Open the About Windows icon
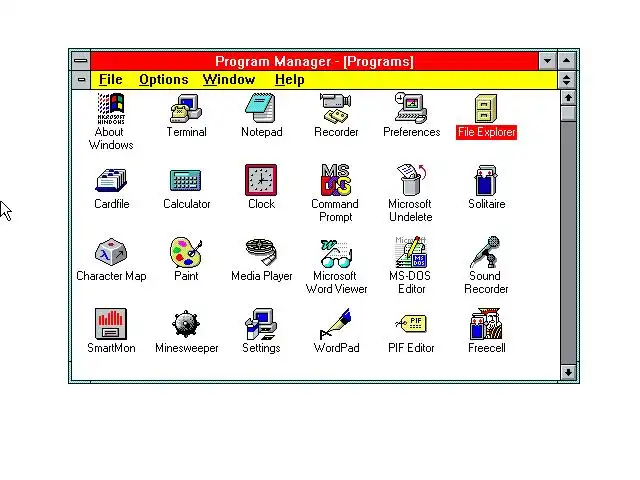The width and height of the screenshot is (640, 480). [x=111, y=108]
